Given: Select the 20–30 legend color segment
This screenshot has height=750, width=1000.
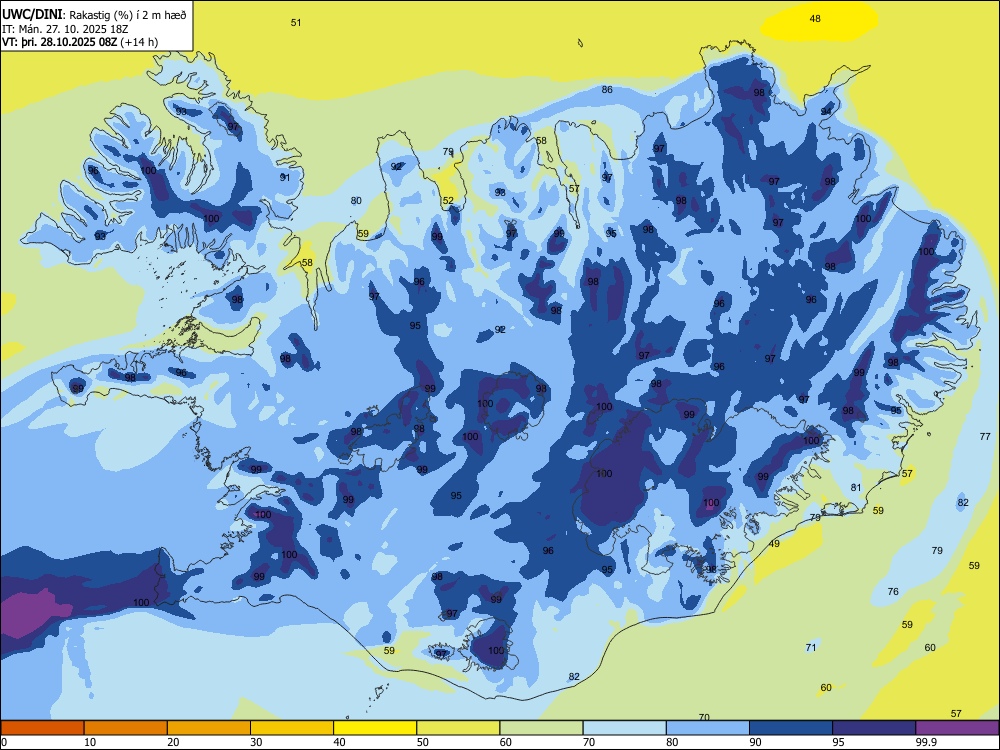Looking at the screenshot, I should [x=209, y=728].
